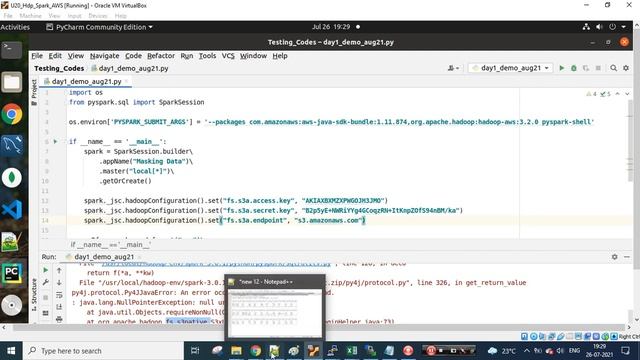The width and height of the screenshot is (640, 360).
Task: Open the disc icon in the Ubuntu dock
Action: click(x=12, y=305)
